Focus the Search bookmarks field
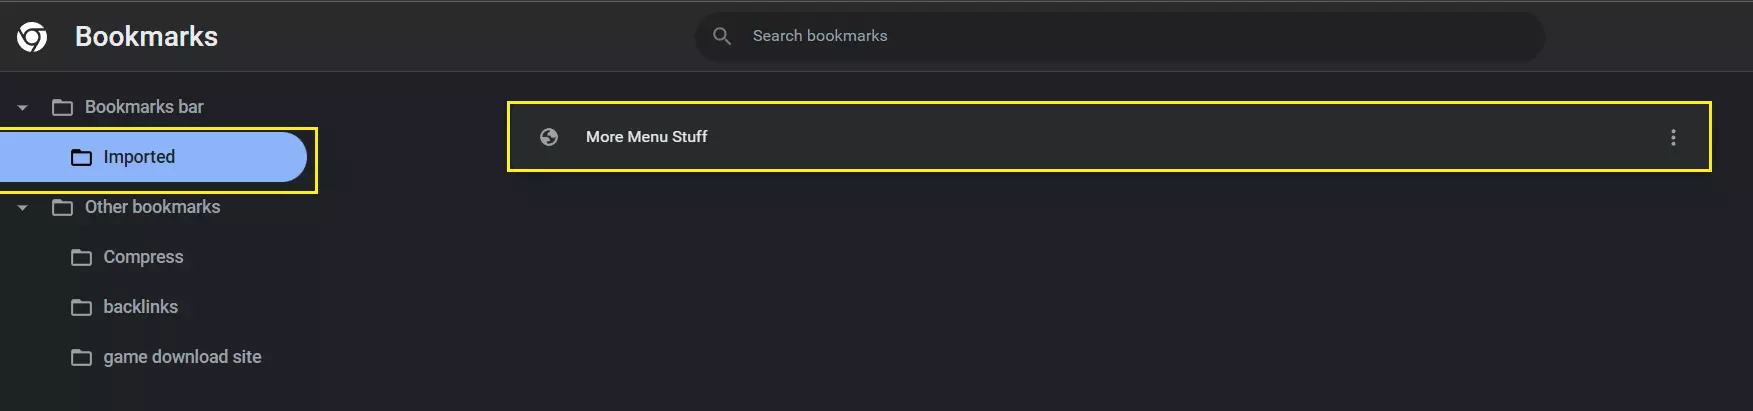Screen dimensions: 1753x411 click(x=1120, y=36)
